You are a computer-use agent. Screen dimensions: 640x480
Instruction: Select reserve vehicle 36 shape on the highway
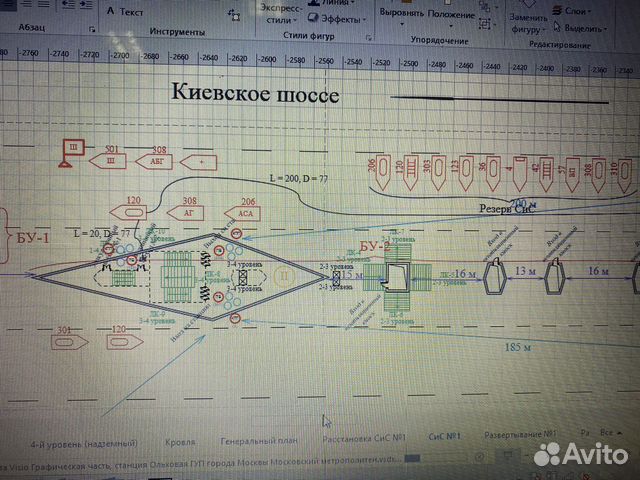point(493,173)
